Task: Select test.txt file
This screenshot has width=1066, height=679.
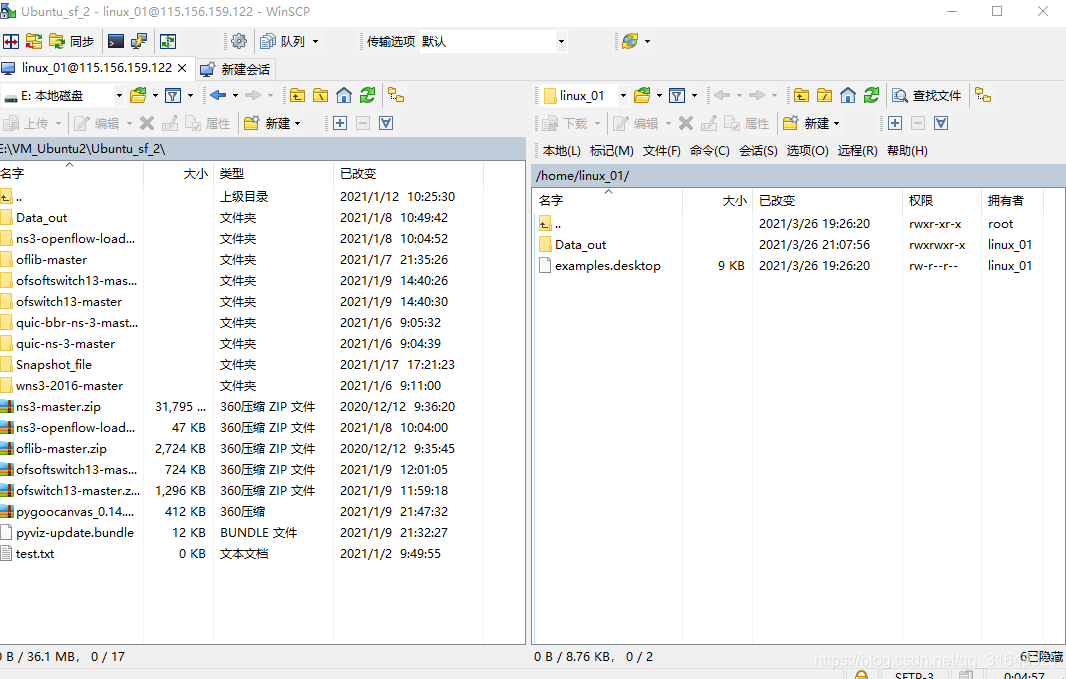Action: (35, 554)
